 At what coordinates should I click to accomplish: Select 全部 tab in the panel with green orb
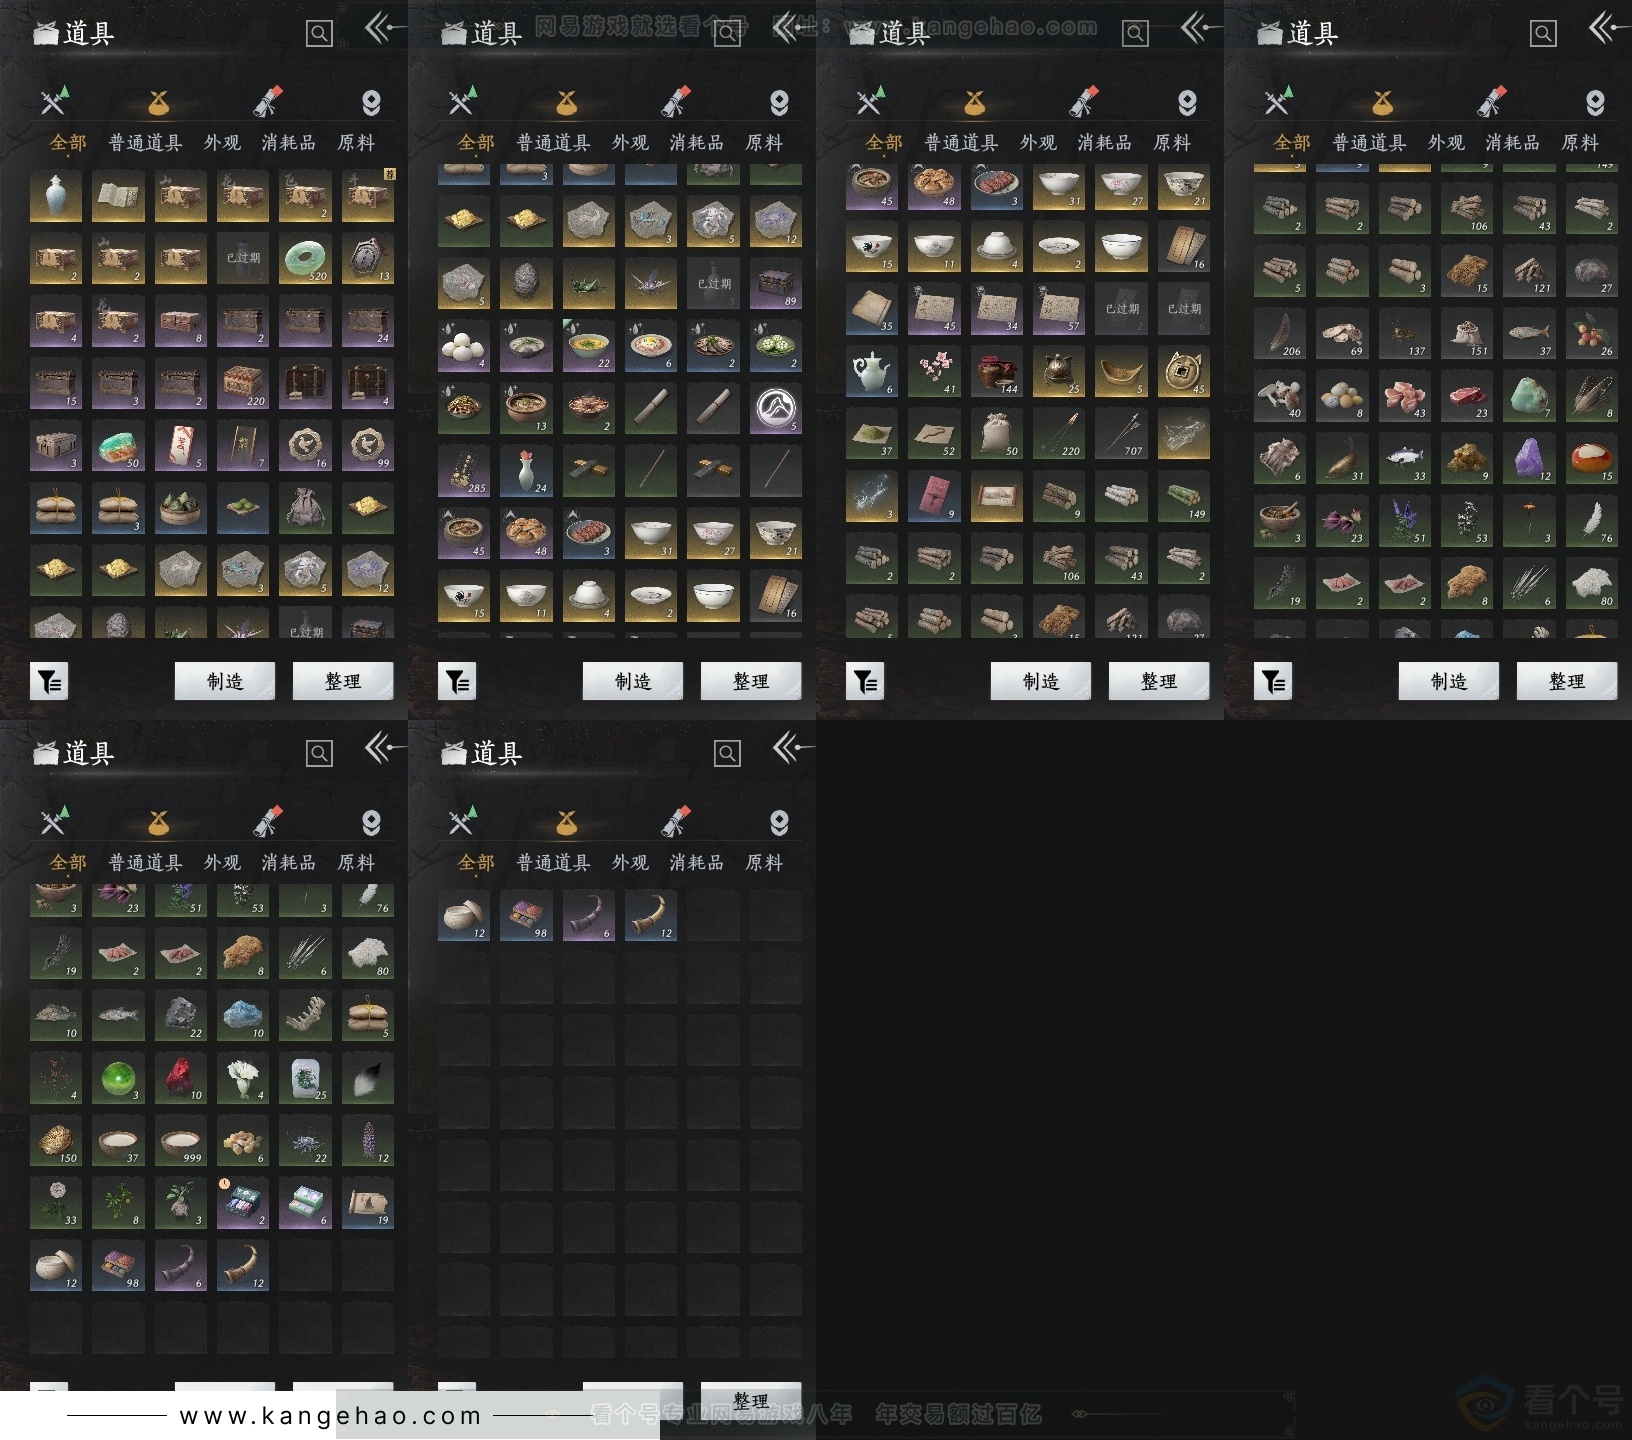(x=68, y=863)
